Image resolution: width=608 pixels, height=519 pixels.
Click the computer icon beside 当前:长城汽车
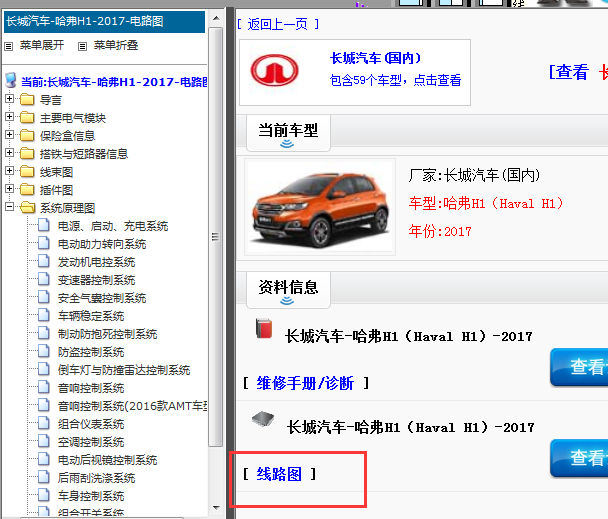(x=11, y=81)
